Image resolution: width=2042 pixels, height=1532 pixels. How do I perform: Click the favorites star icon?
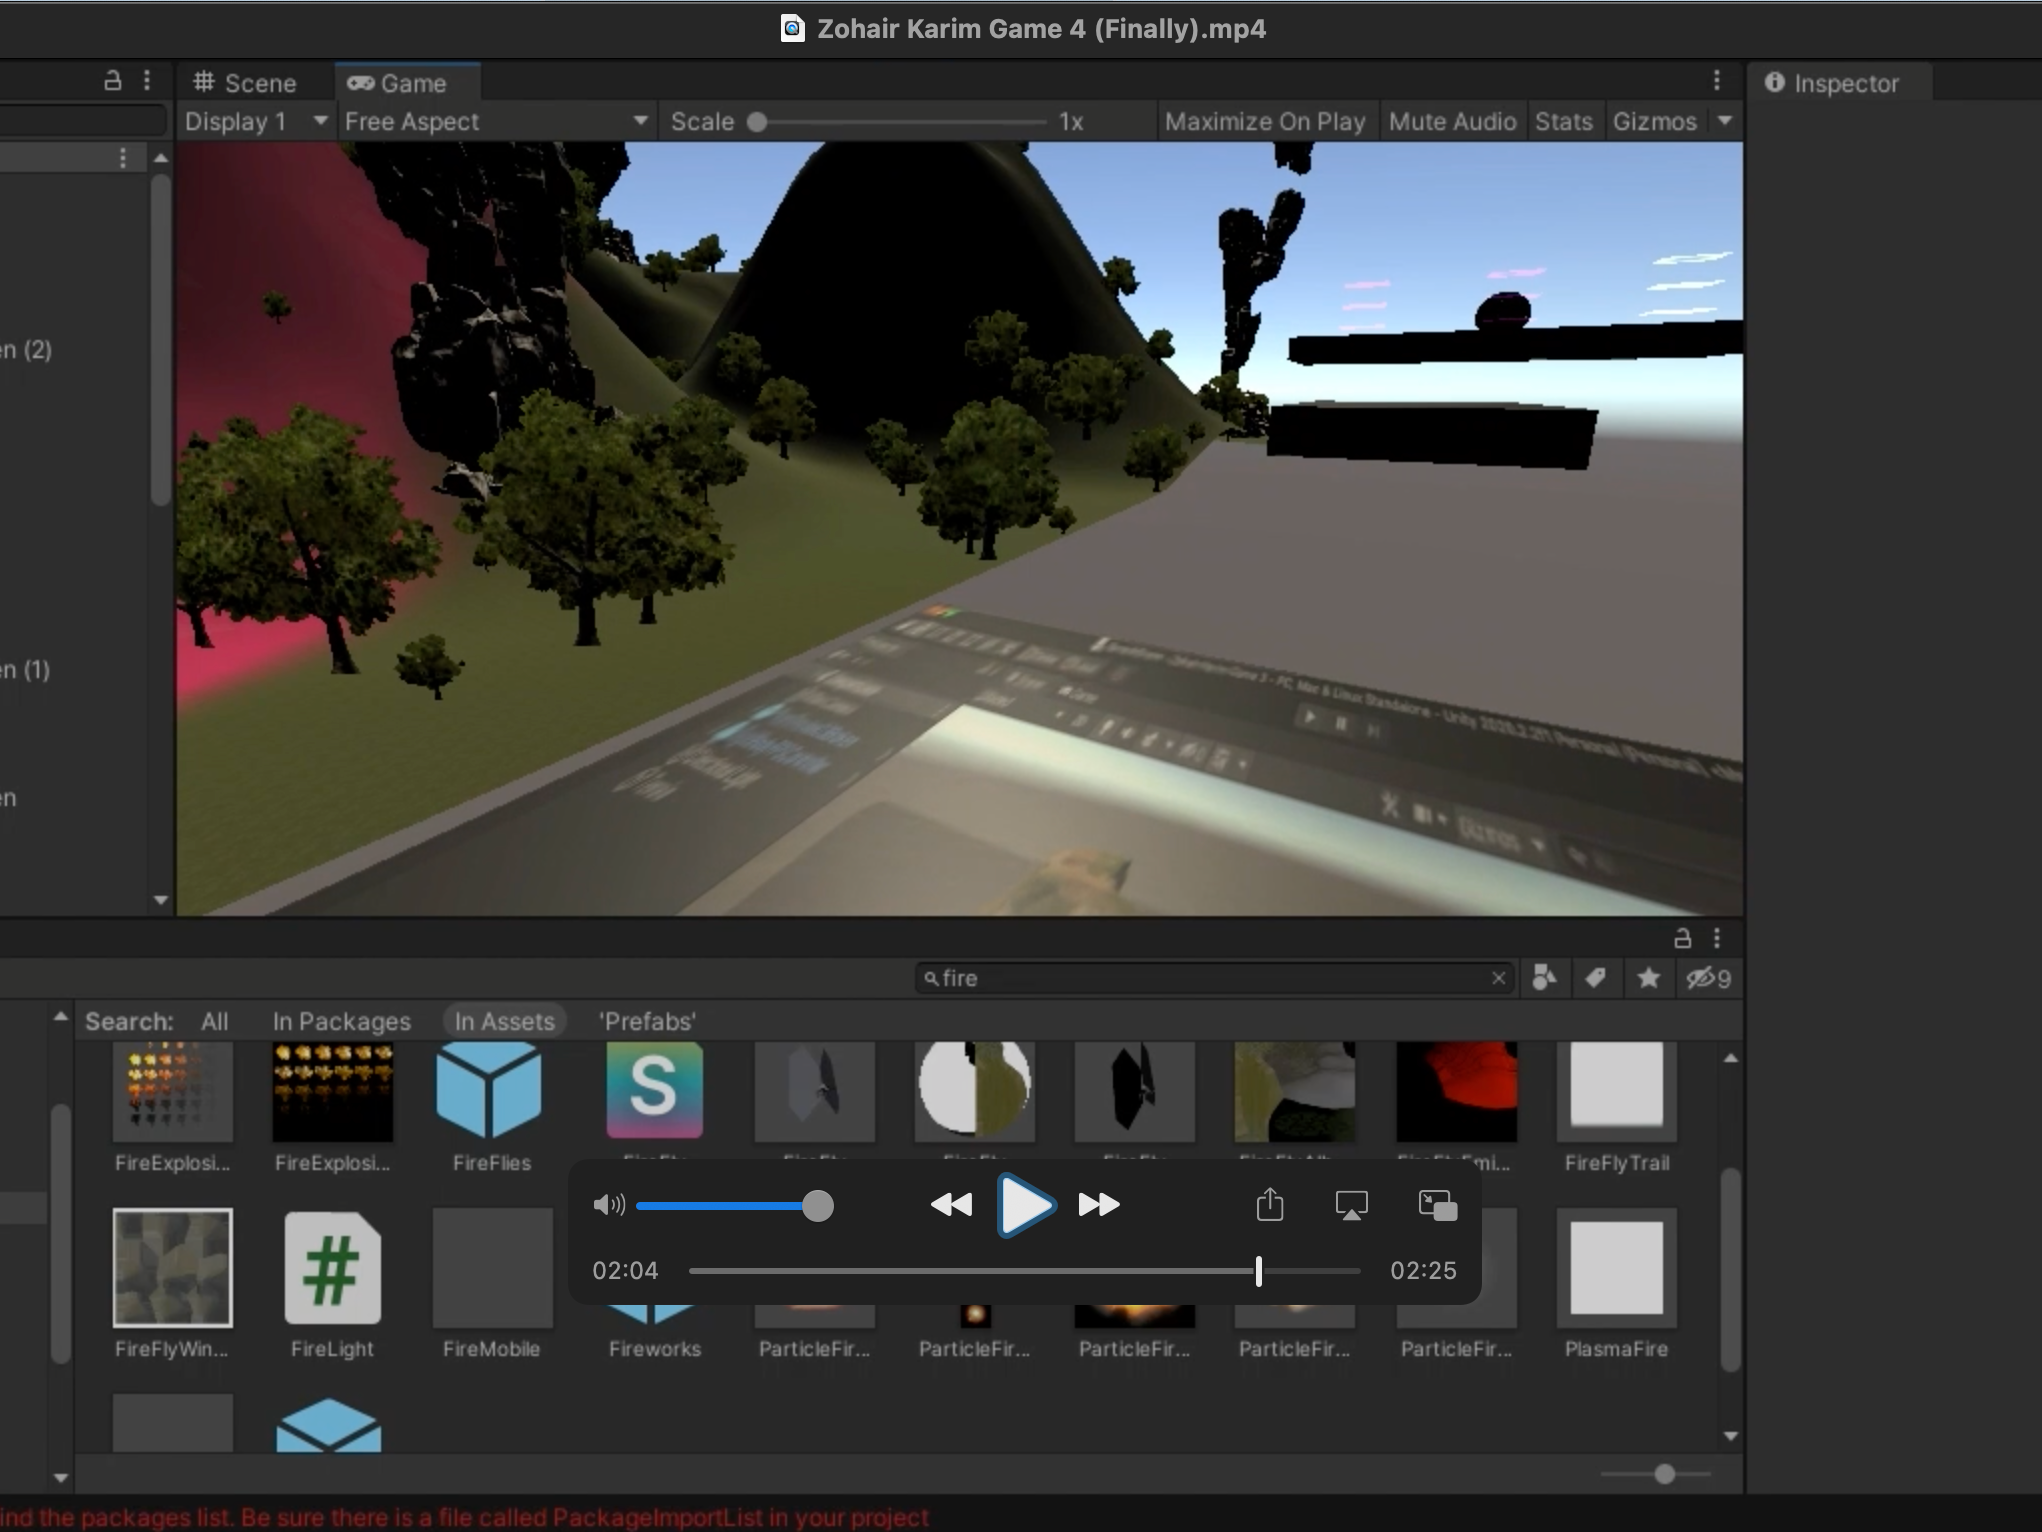(1649, 978)
